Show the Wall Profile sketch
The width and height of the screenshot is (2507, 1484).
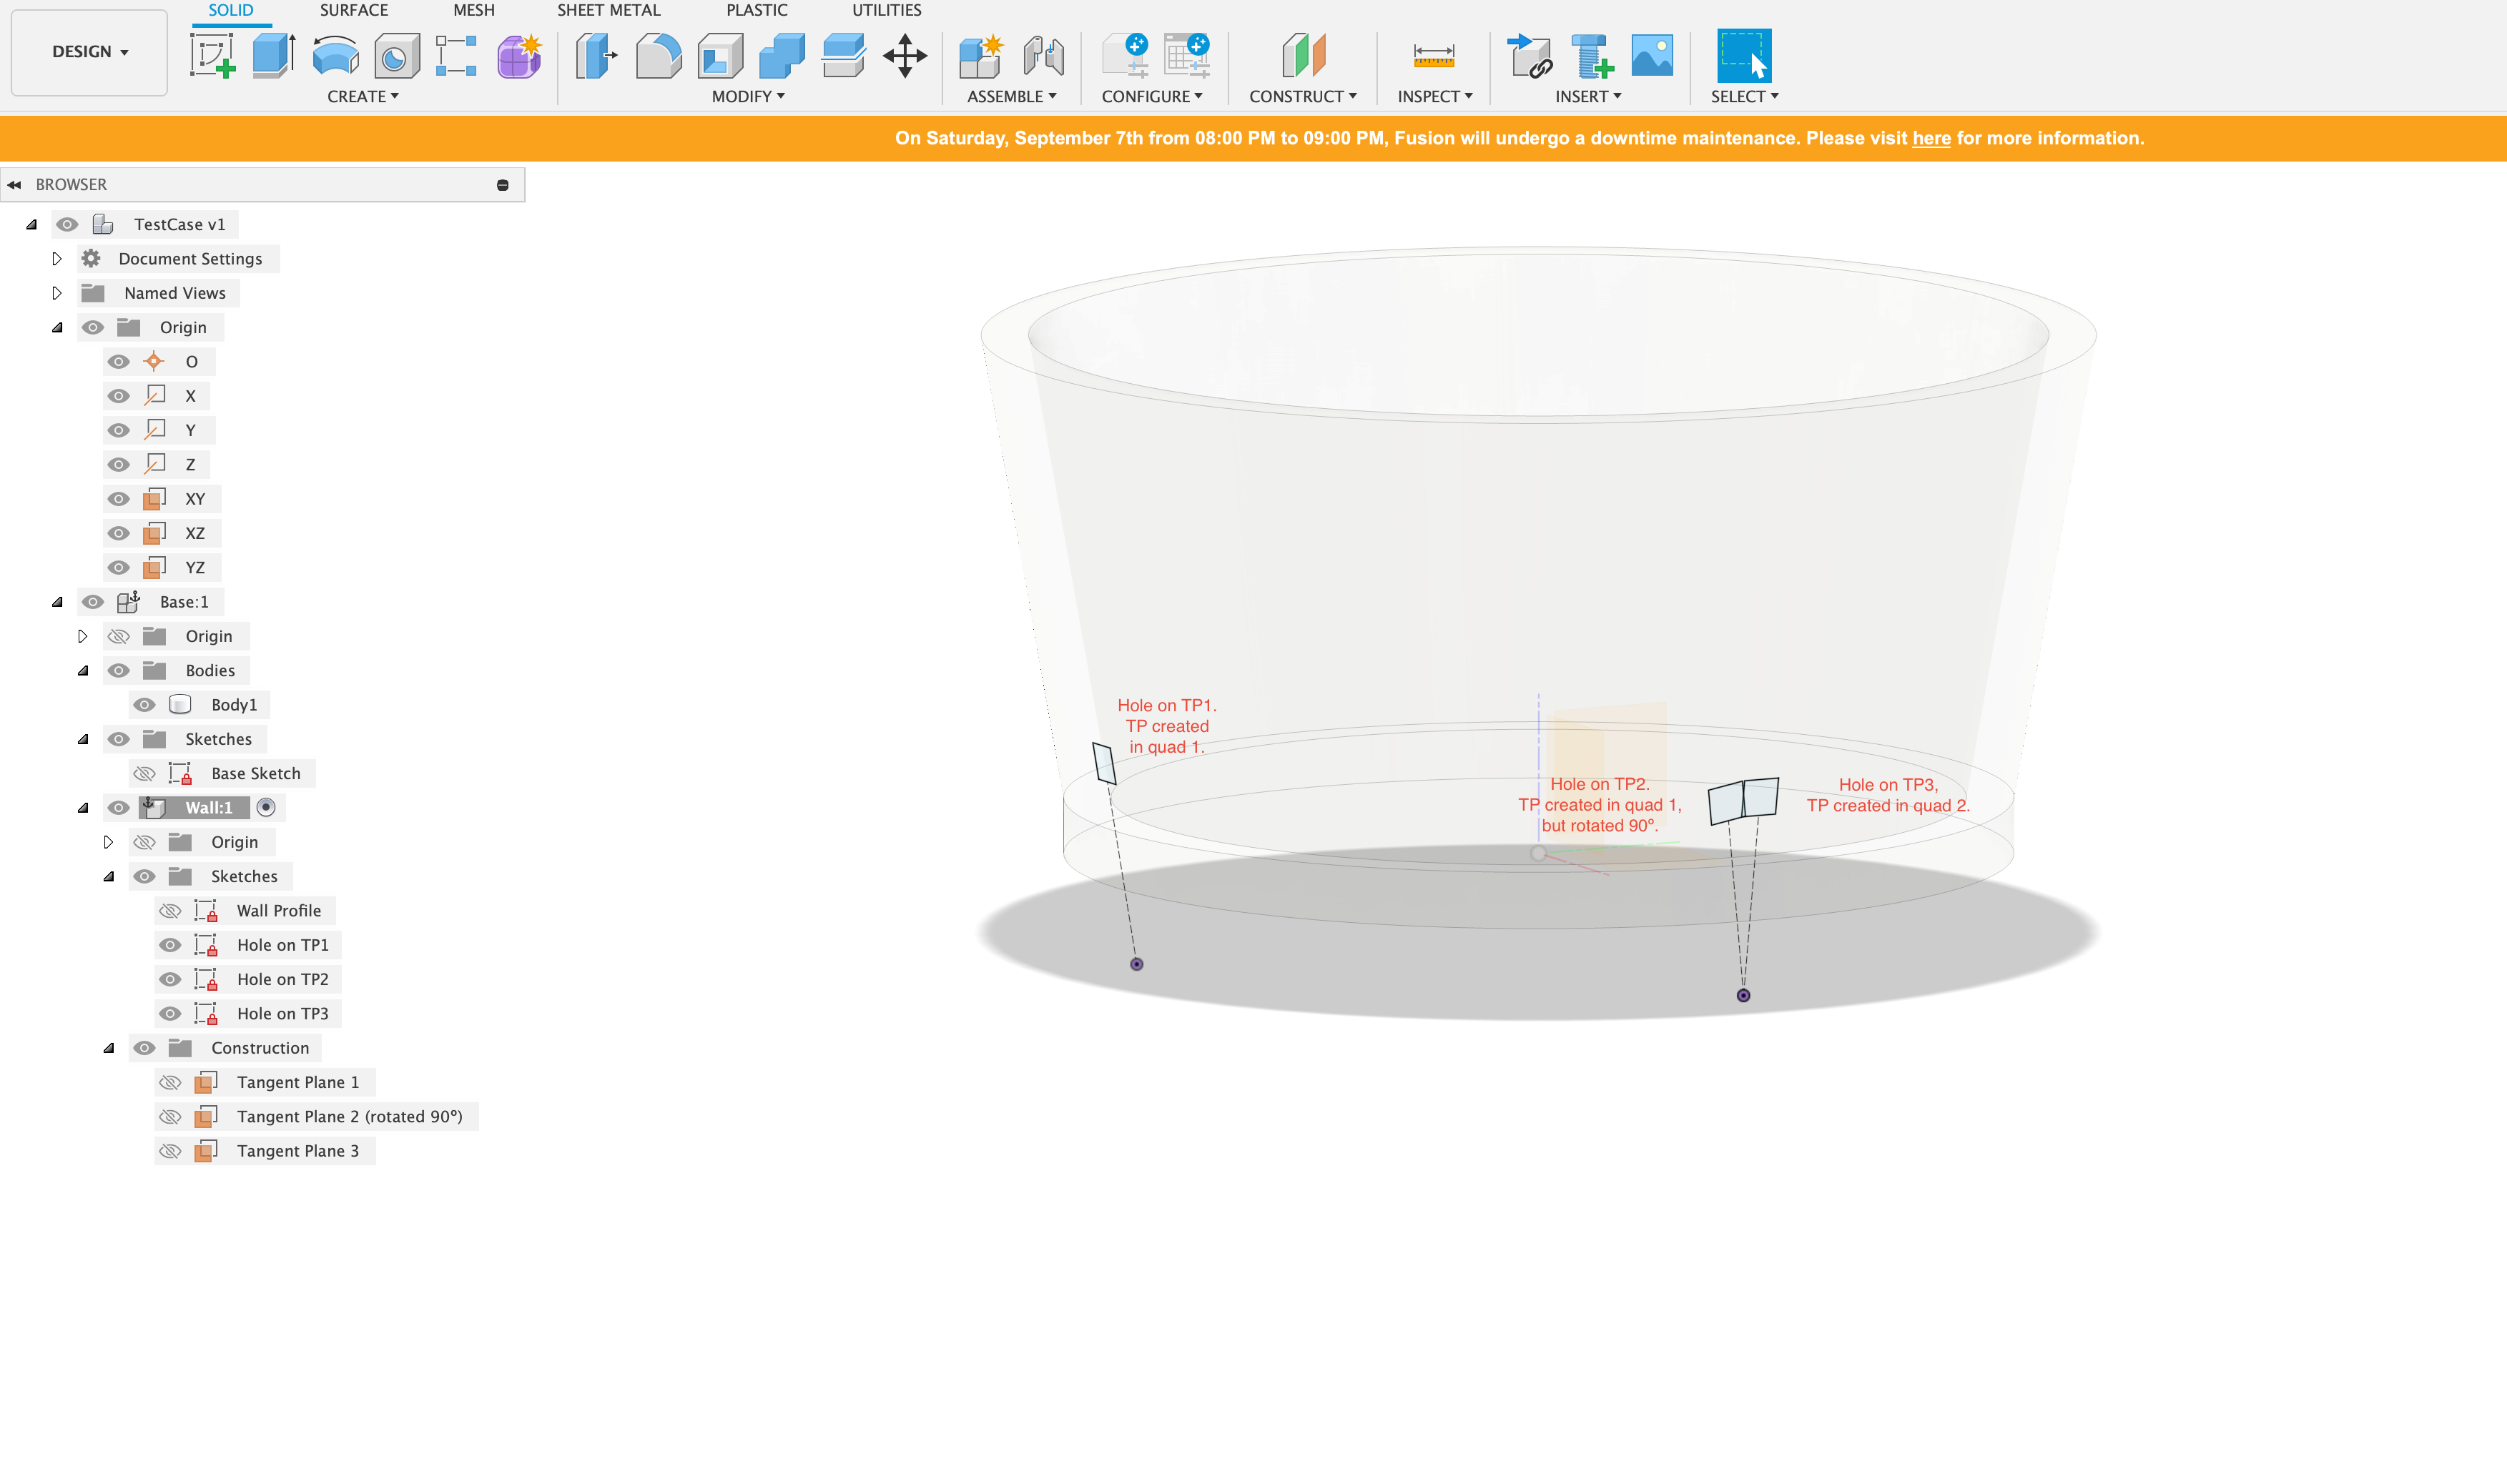coord(170,911)
